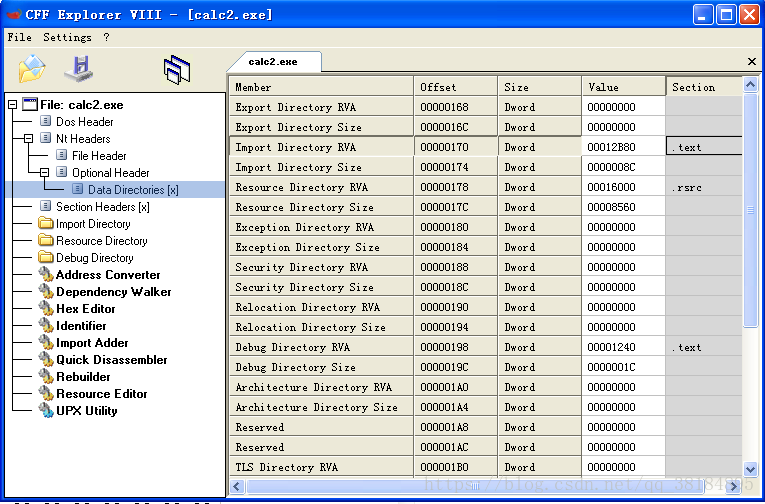
Task: Collapse the Optional Header tree node
Action: click(x=44, y=172)
